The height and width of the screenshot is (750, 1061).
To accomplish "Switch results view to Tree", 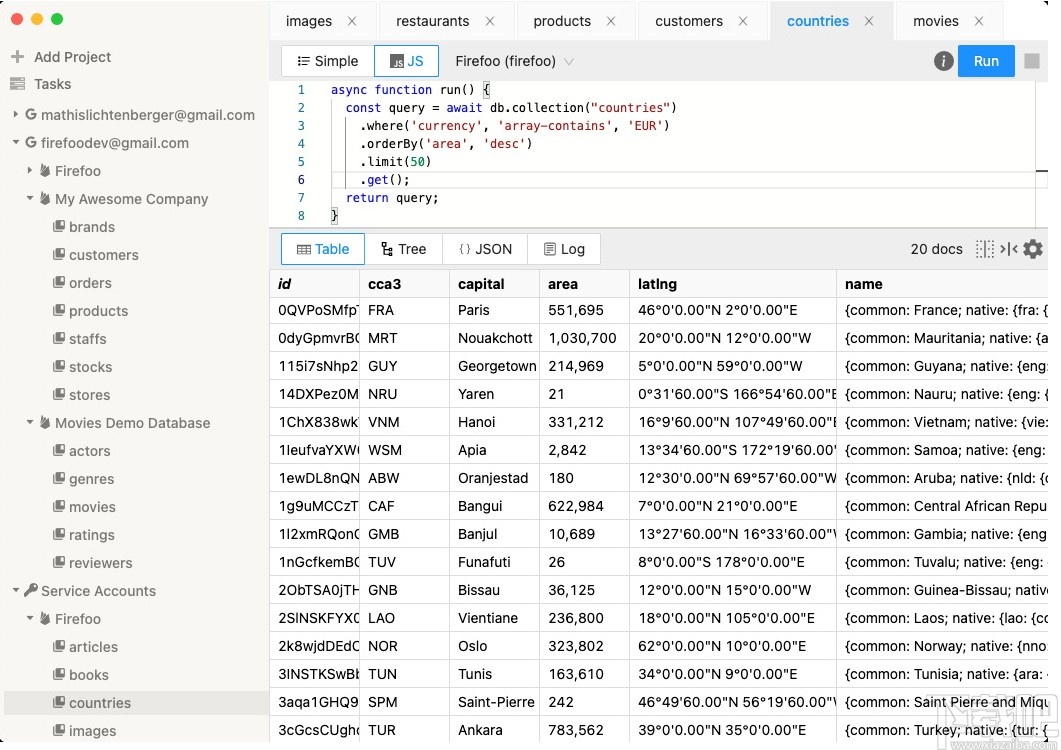I will 403,249.
